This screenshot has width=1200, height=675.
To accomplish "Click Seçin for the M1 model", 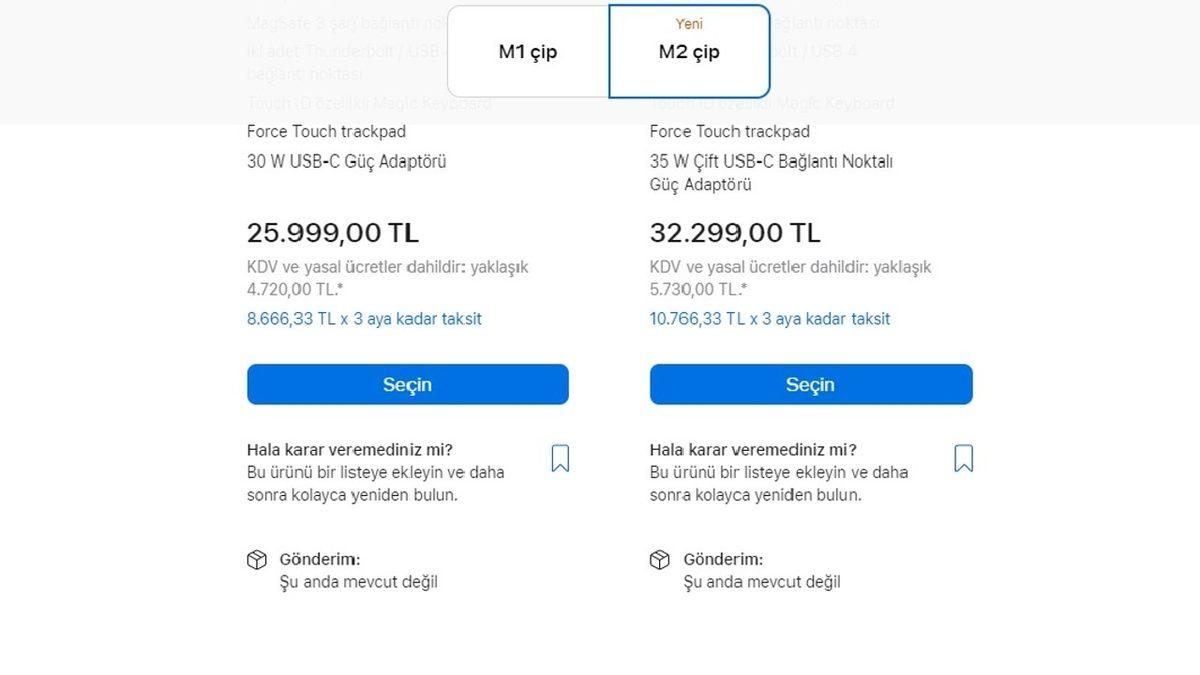I will click(x=408, y=384).
